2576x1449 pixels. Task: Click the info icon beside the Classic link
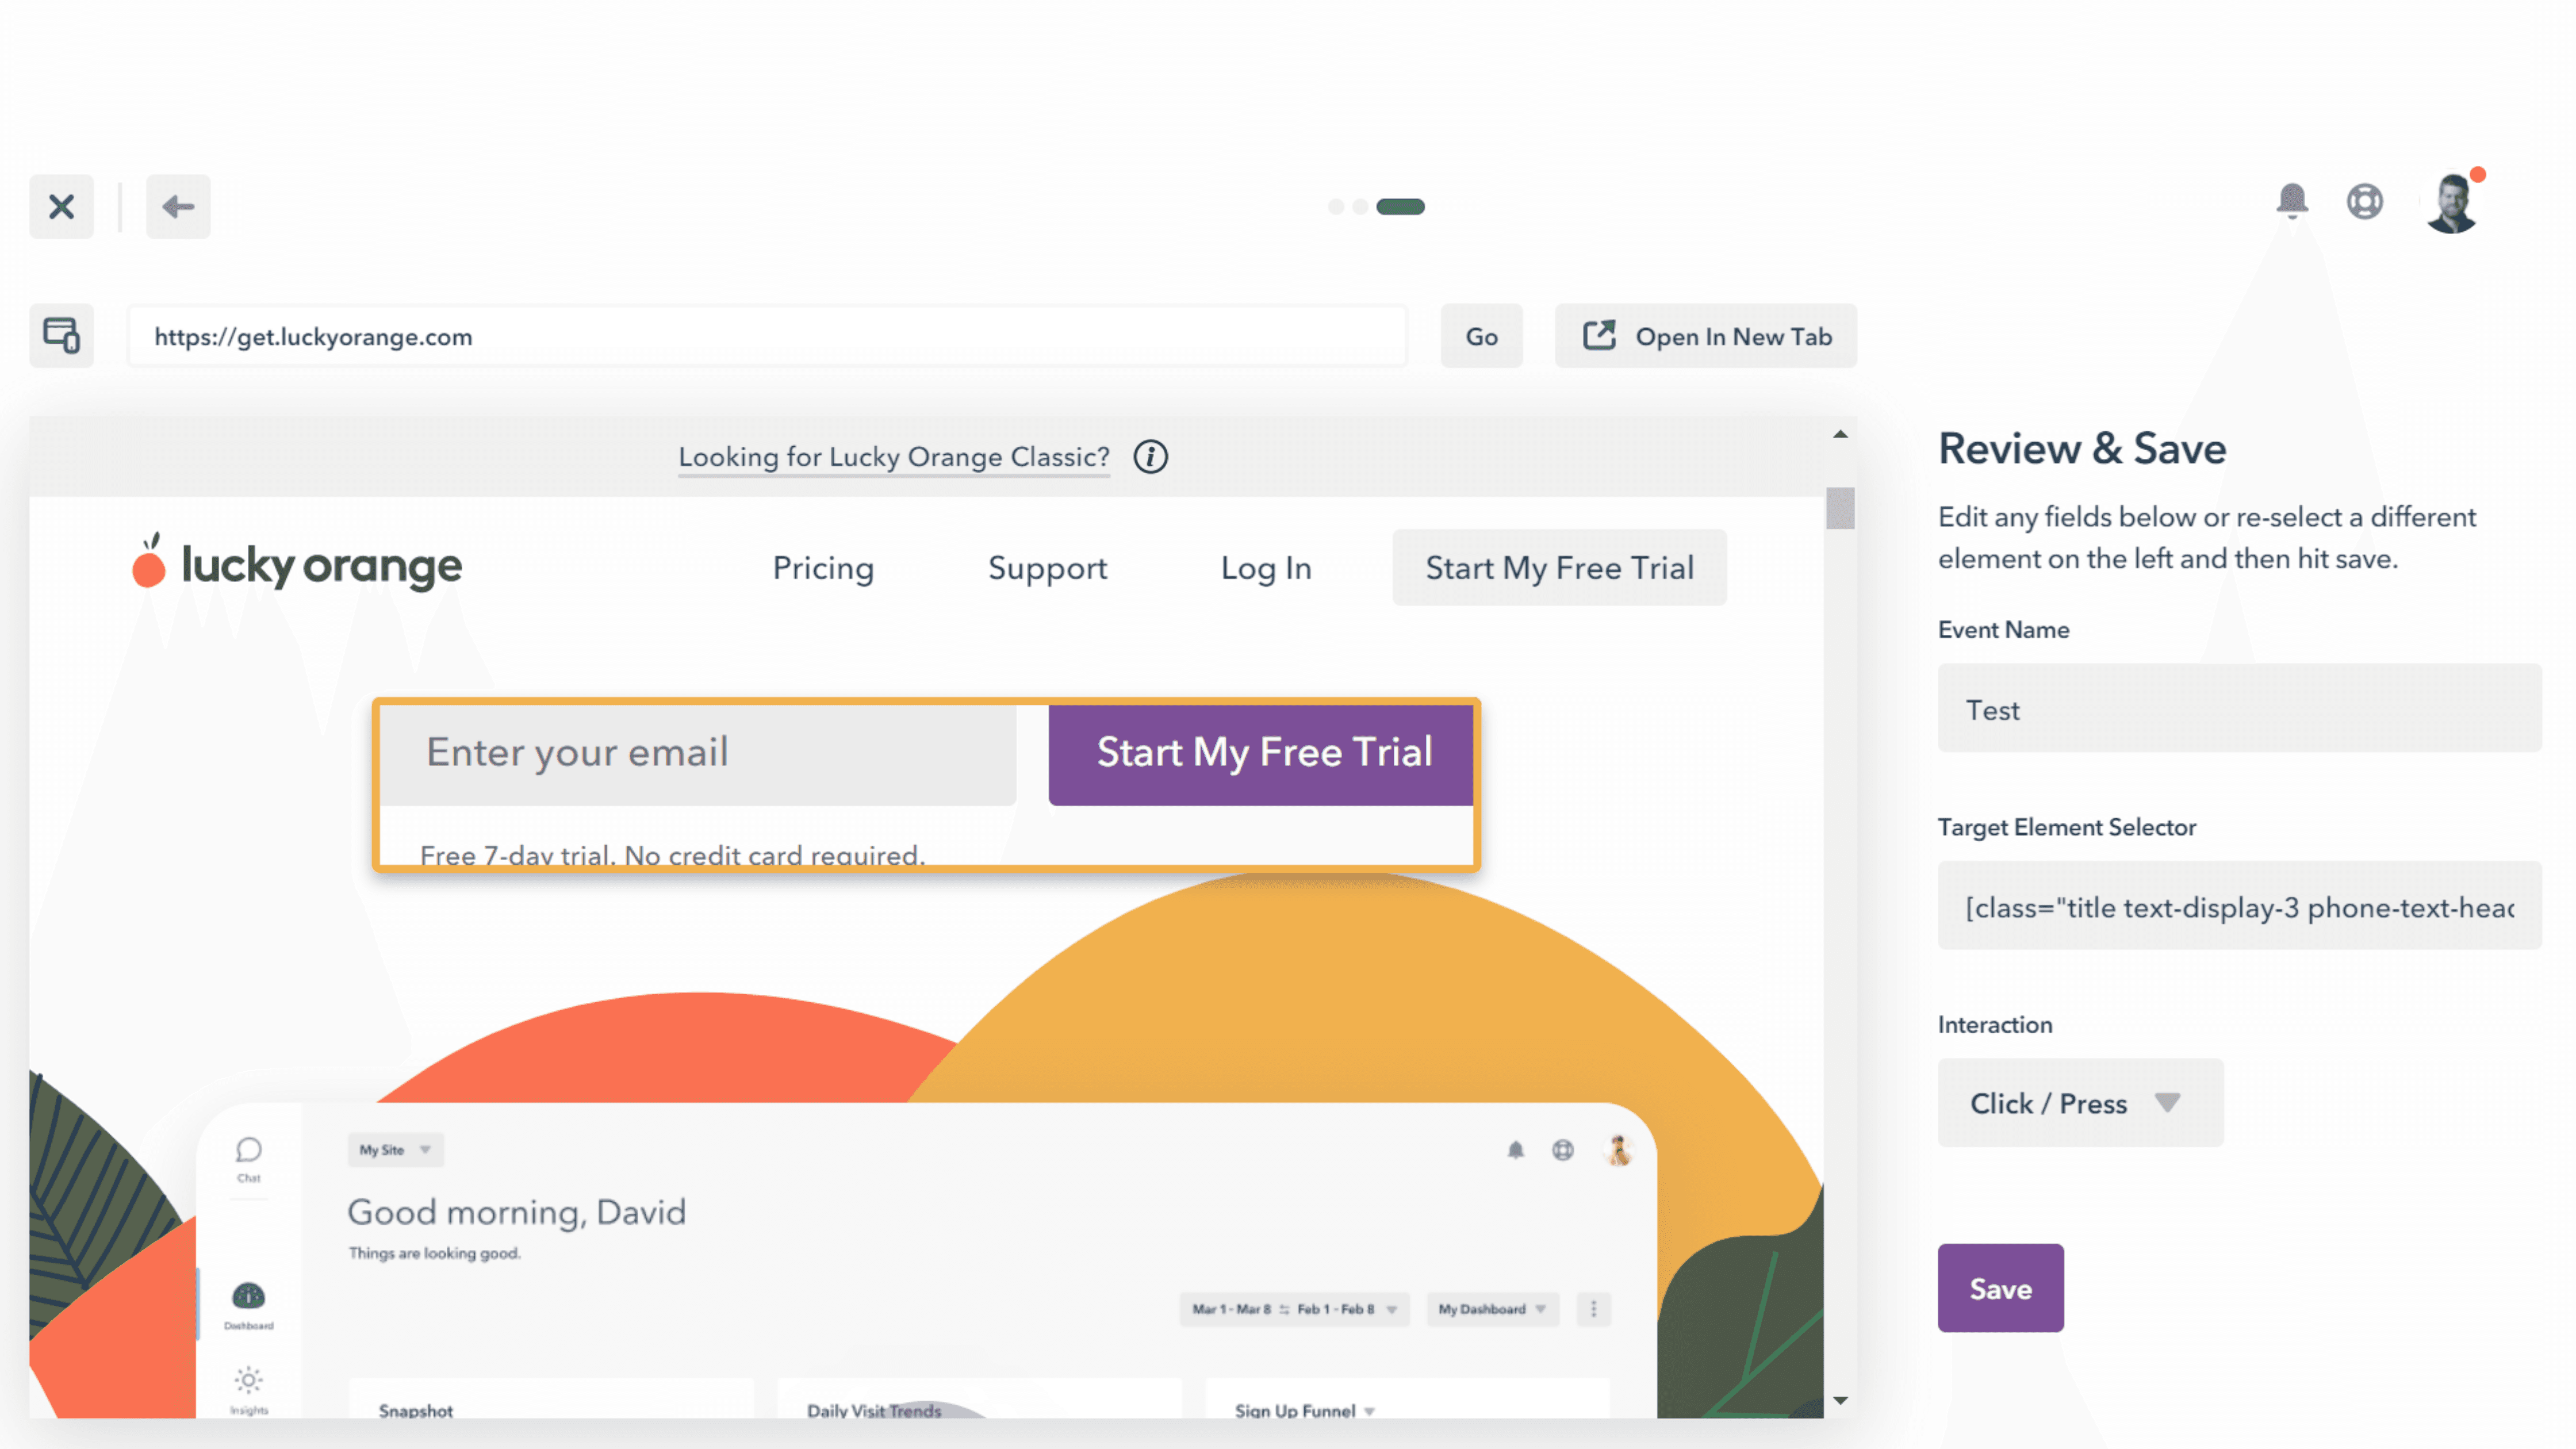pos(1150,457)
